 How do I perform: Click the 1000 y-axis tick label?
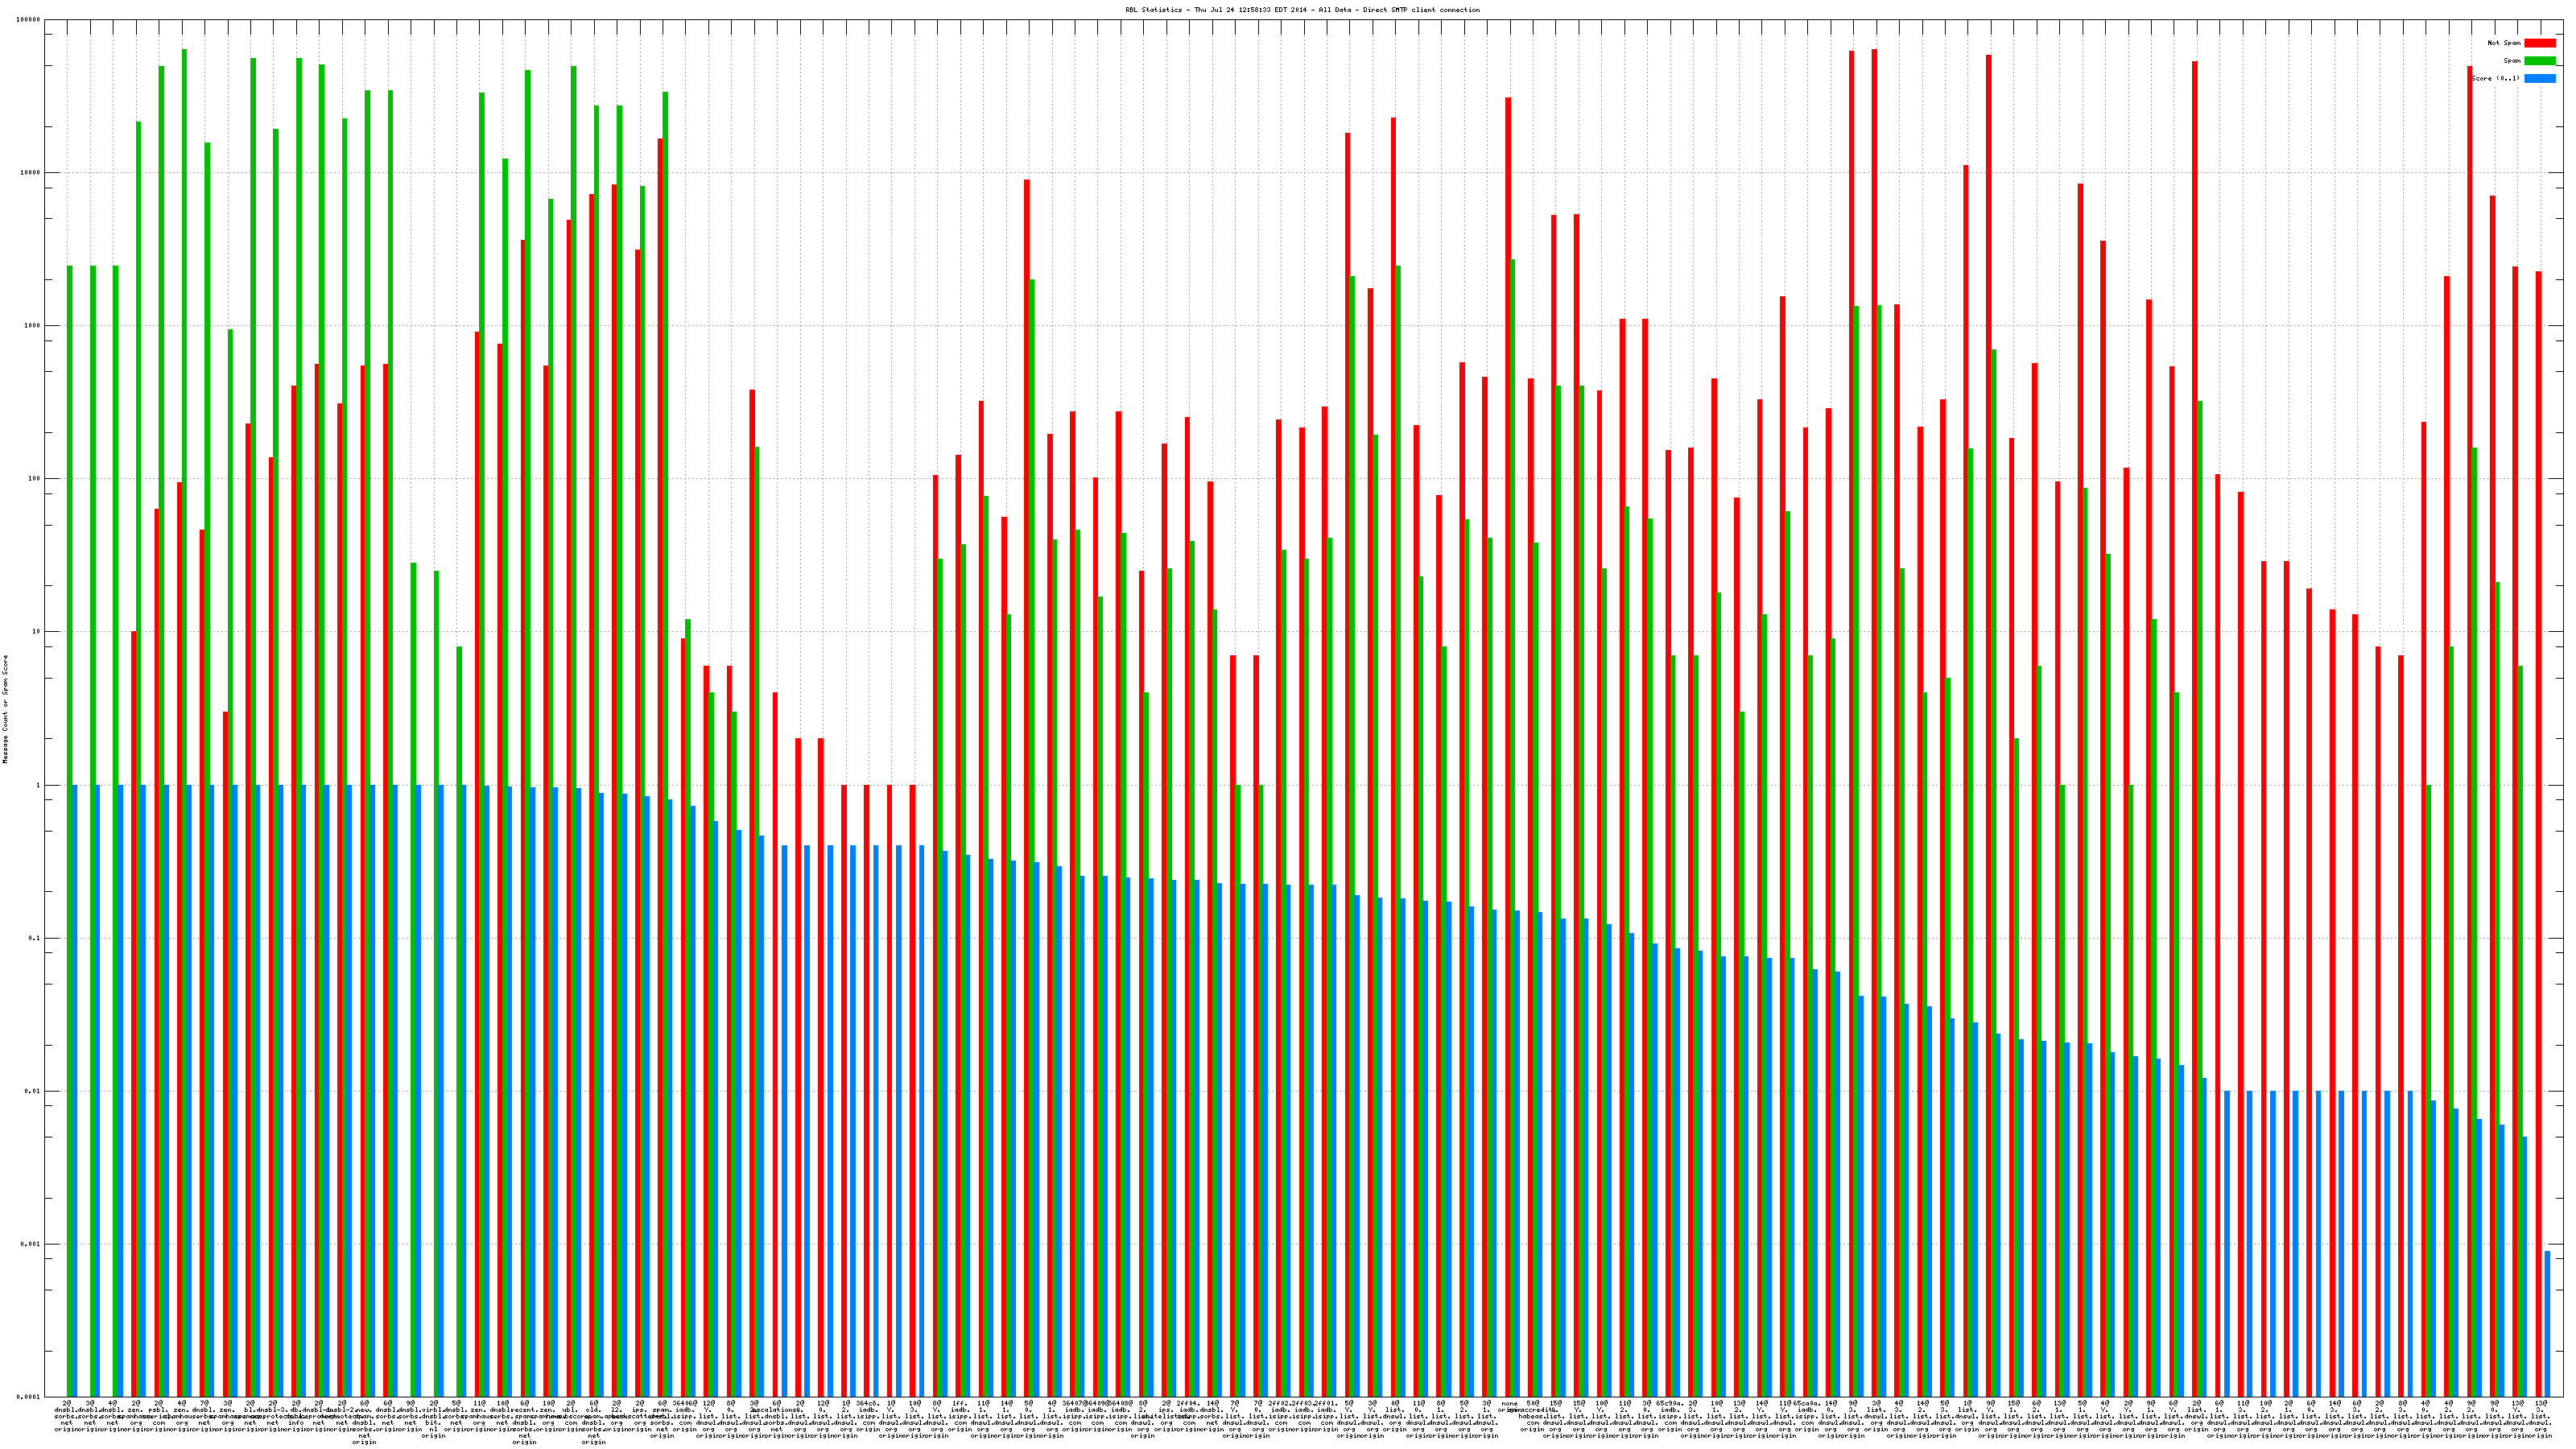[34, 326]
